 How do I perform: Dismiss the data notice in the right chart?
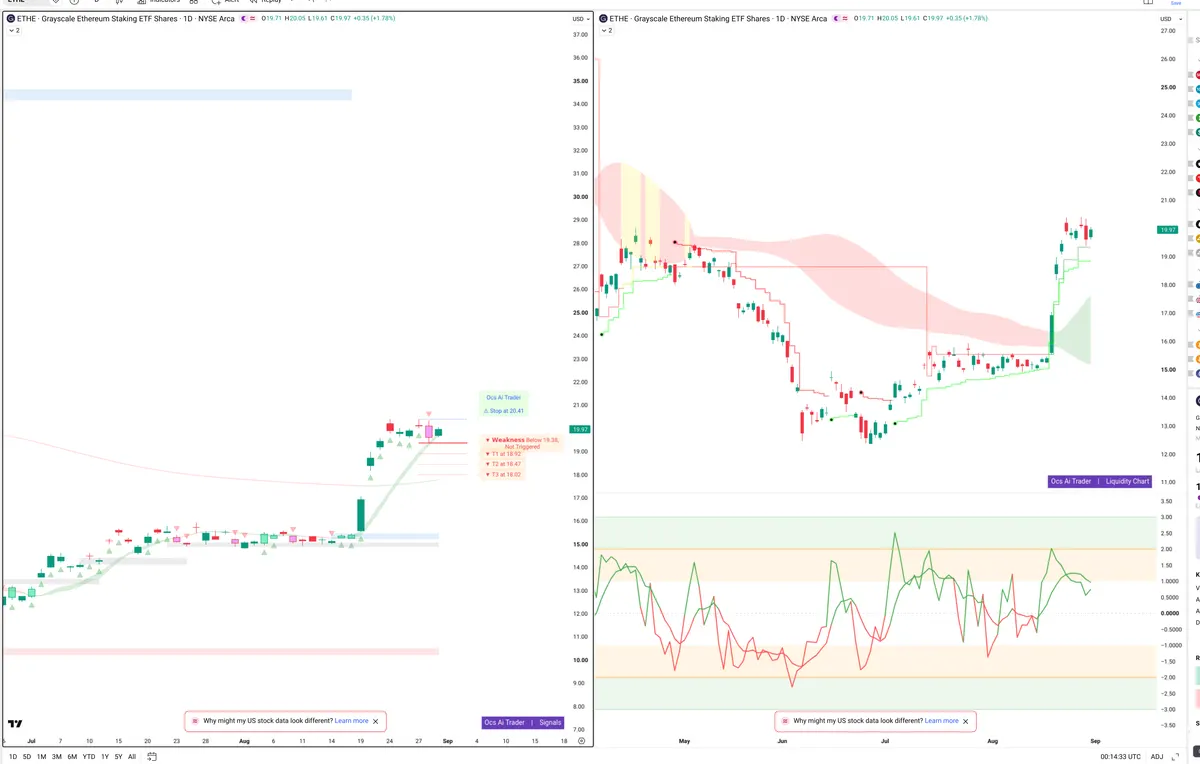966,720
